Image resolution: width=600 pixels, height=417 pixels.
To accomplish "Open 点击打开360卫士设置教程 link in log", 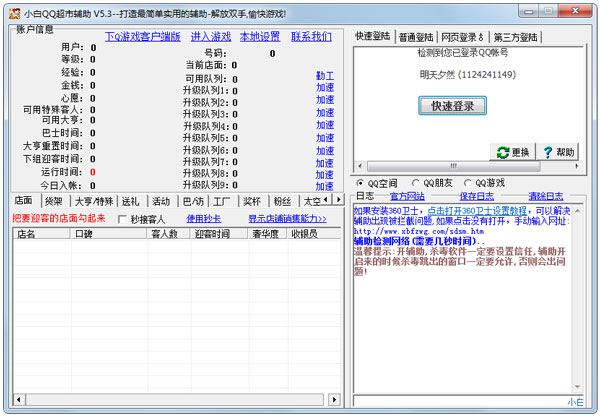I will click(x=477, y=211).
